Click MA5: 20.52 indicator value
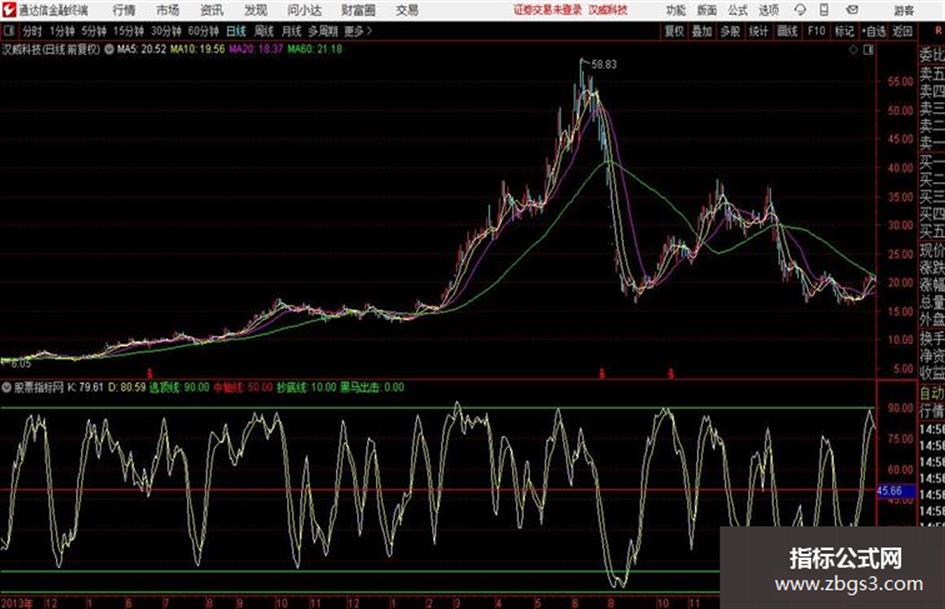The image size is (945, 609). tap(142, 49)
